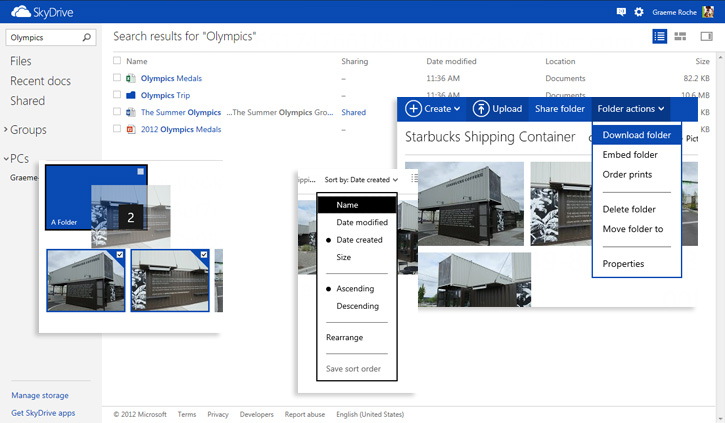
Task: Select Date modified sort option
Action: point(361,222)
